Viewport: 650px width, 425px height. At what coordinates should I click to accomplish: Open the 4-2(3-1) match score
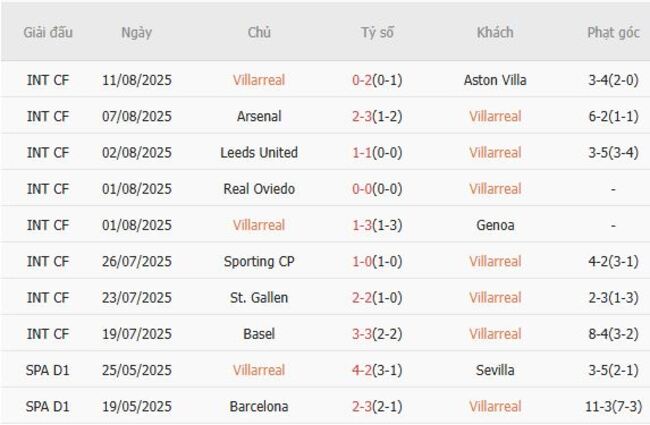(377, 370)
